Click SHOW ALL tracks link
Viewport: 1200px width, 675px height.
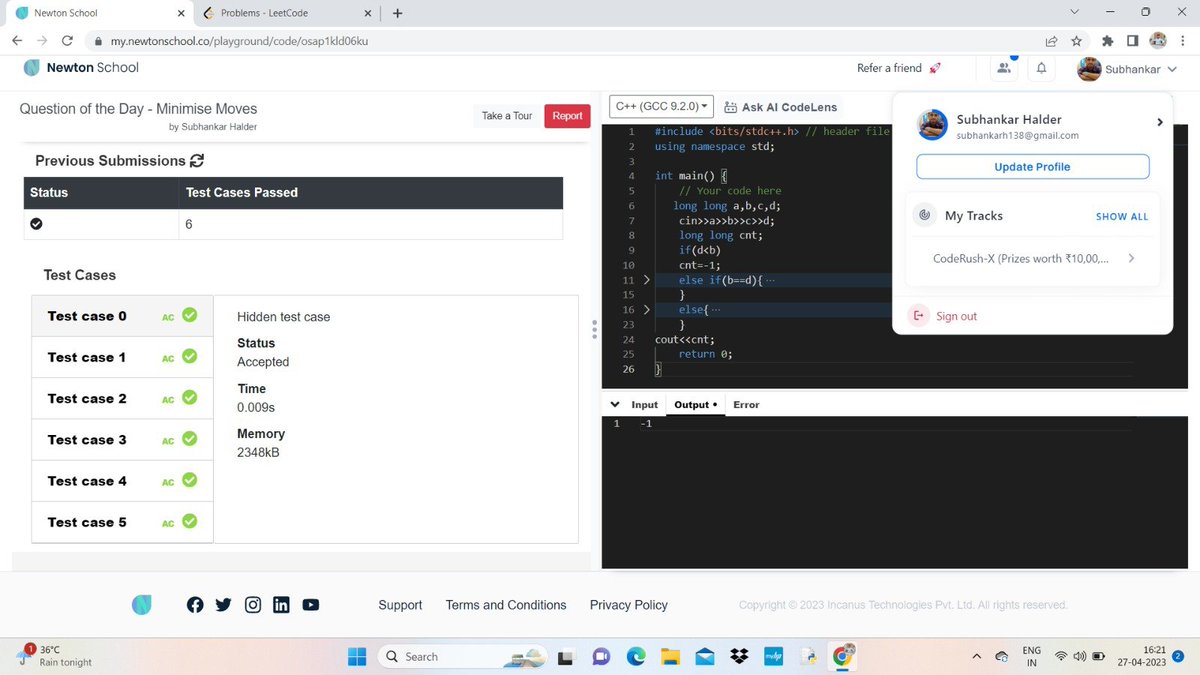[x=1122, y=216]
